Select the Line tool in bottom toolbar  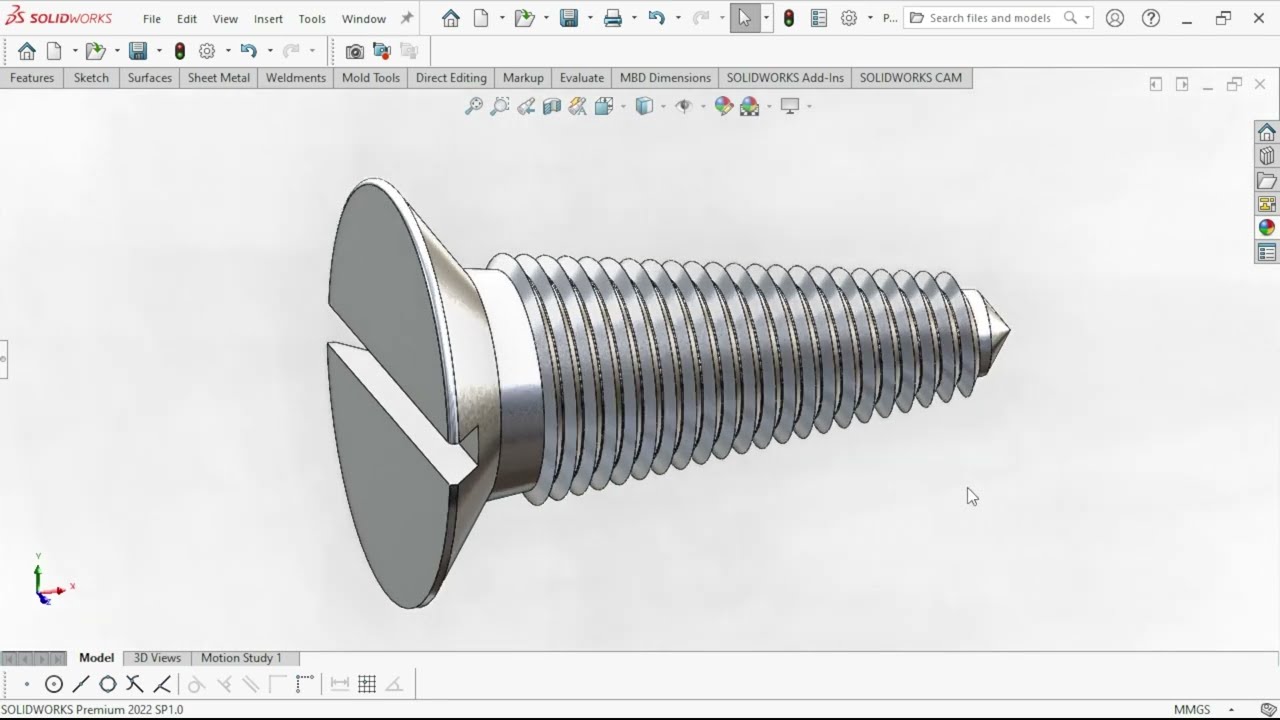click(81, 685)
